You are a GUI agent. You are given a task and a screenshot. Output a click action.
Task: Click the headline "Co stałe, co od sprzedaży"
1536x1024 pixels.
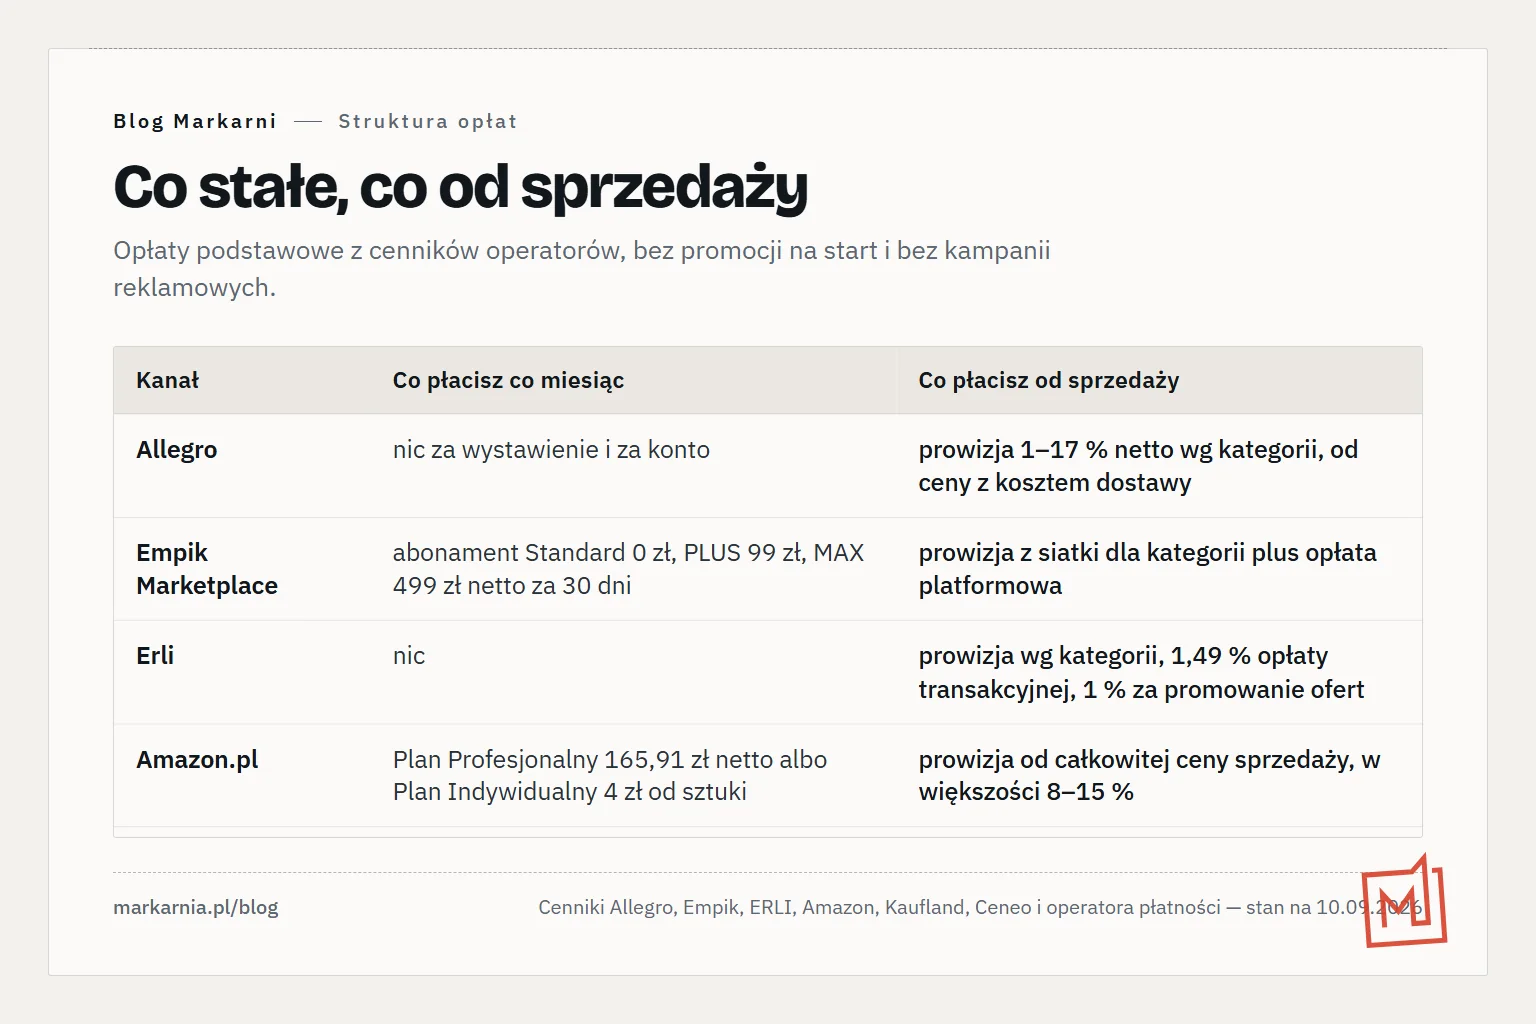pos(461,187)
